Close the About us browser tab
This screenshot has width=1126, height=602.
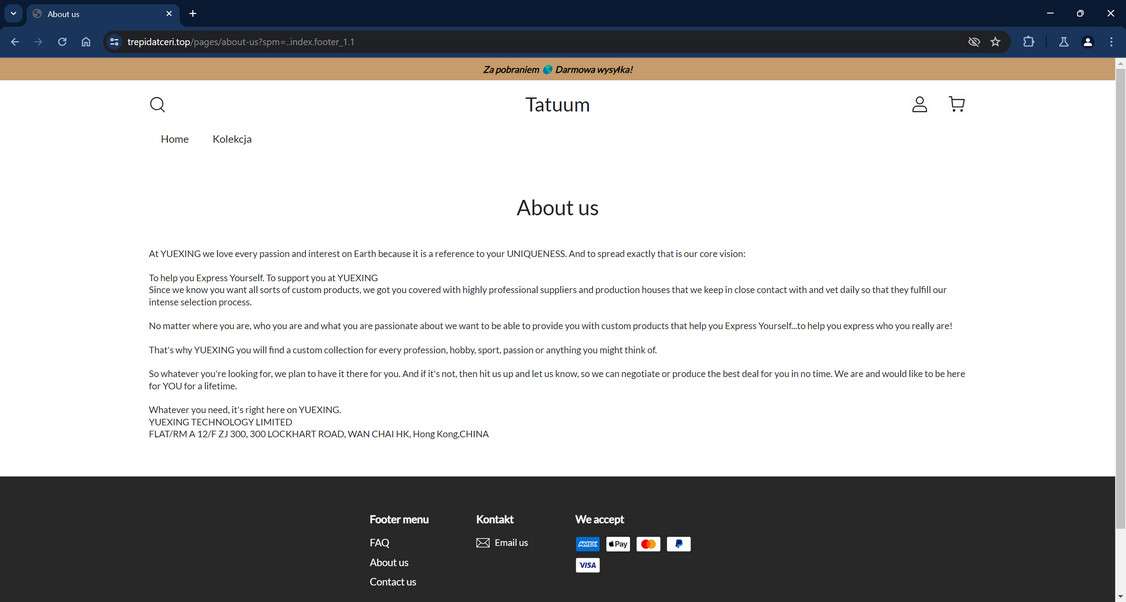click(169, 14)
